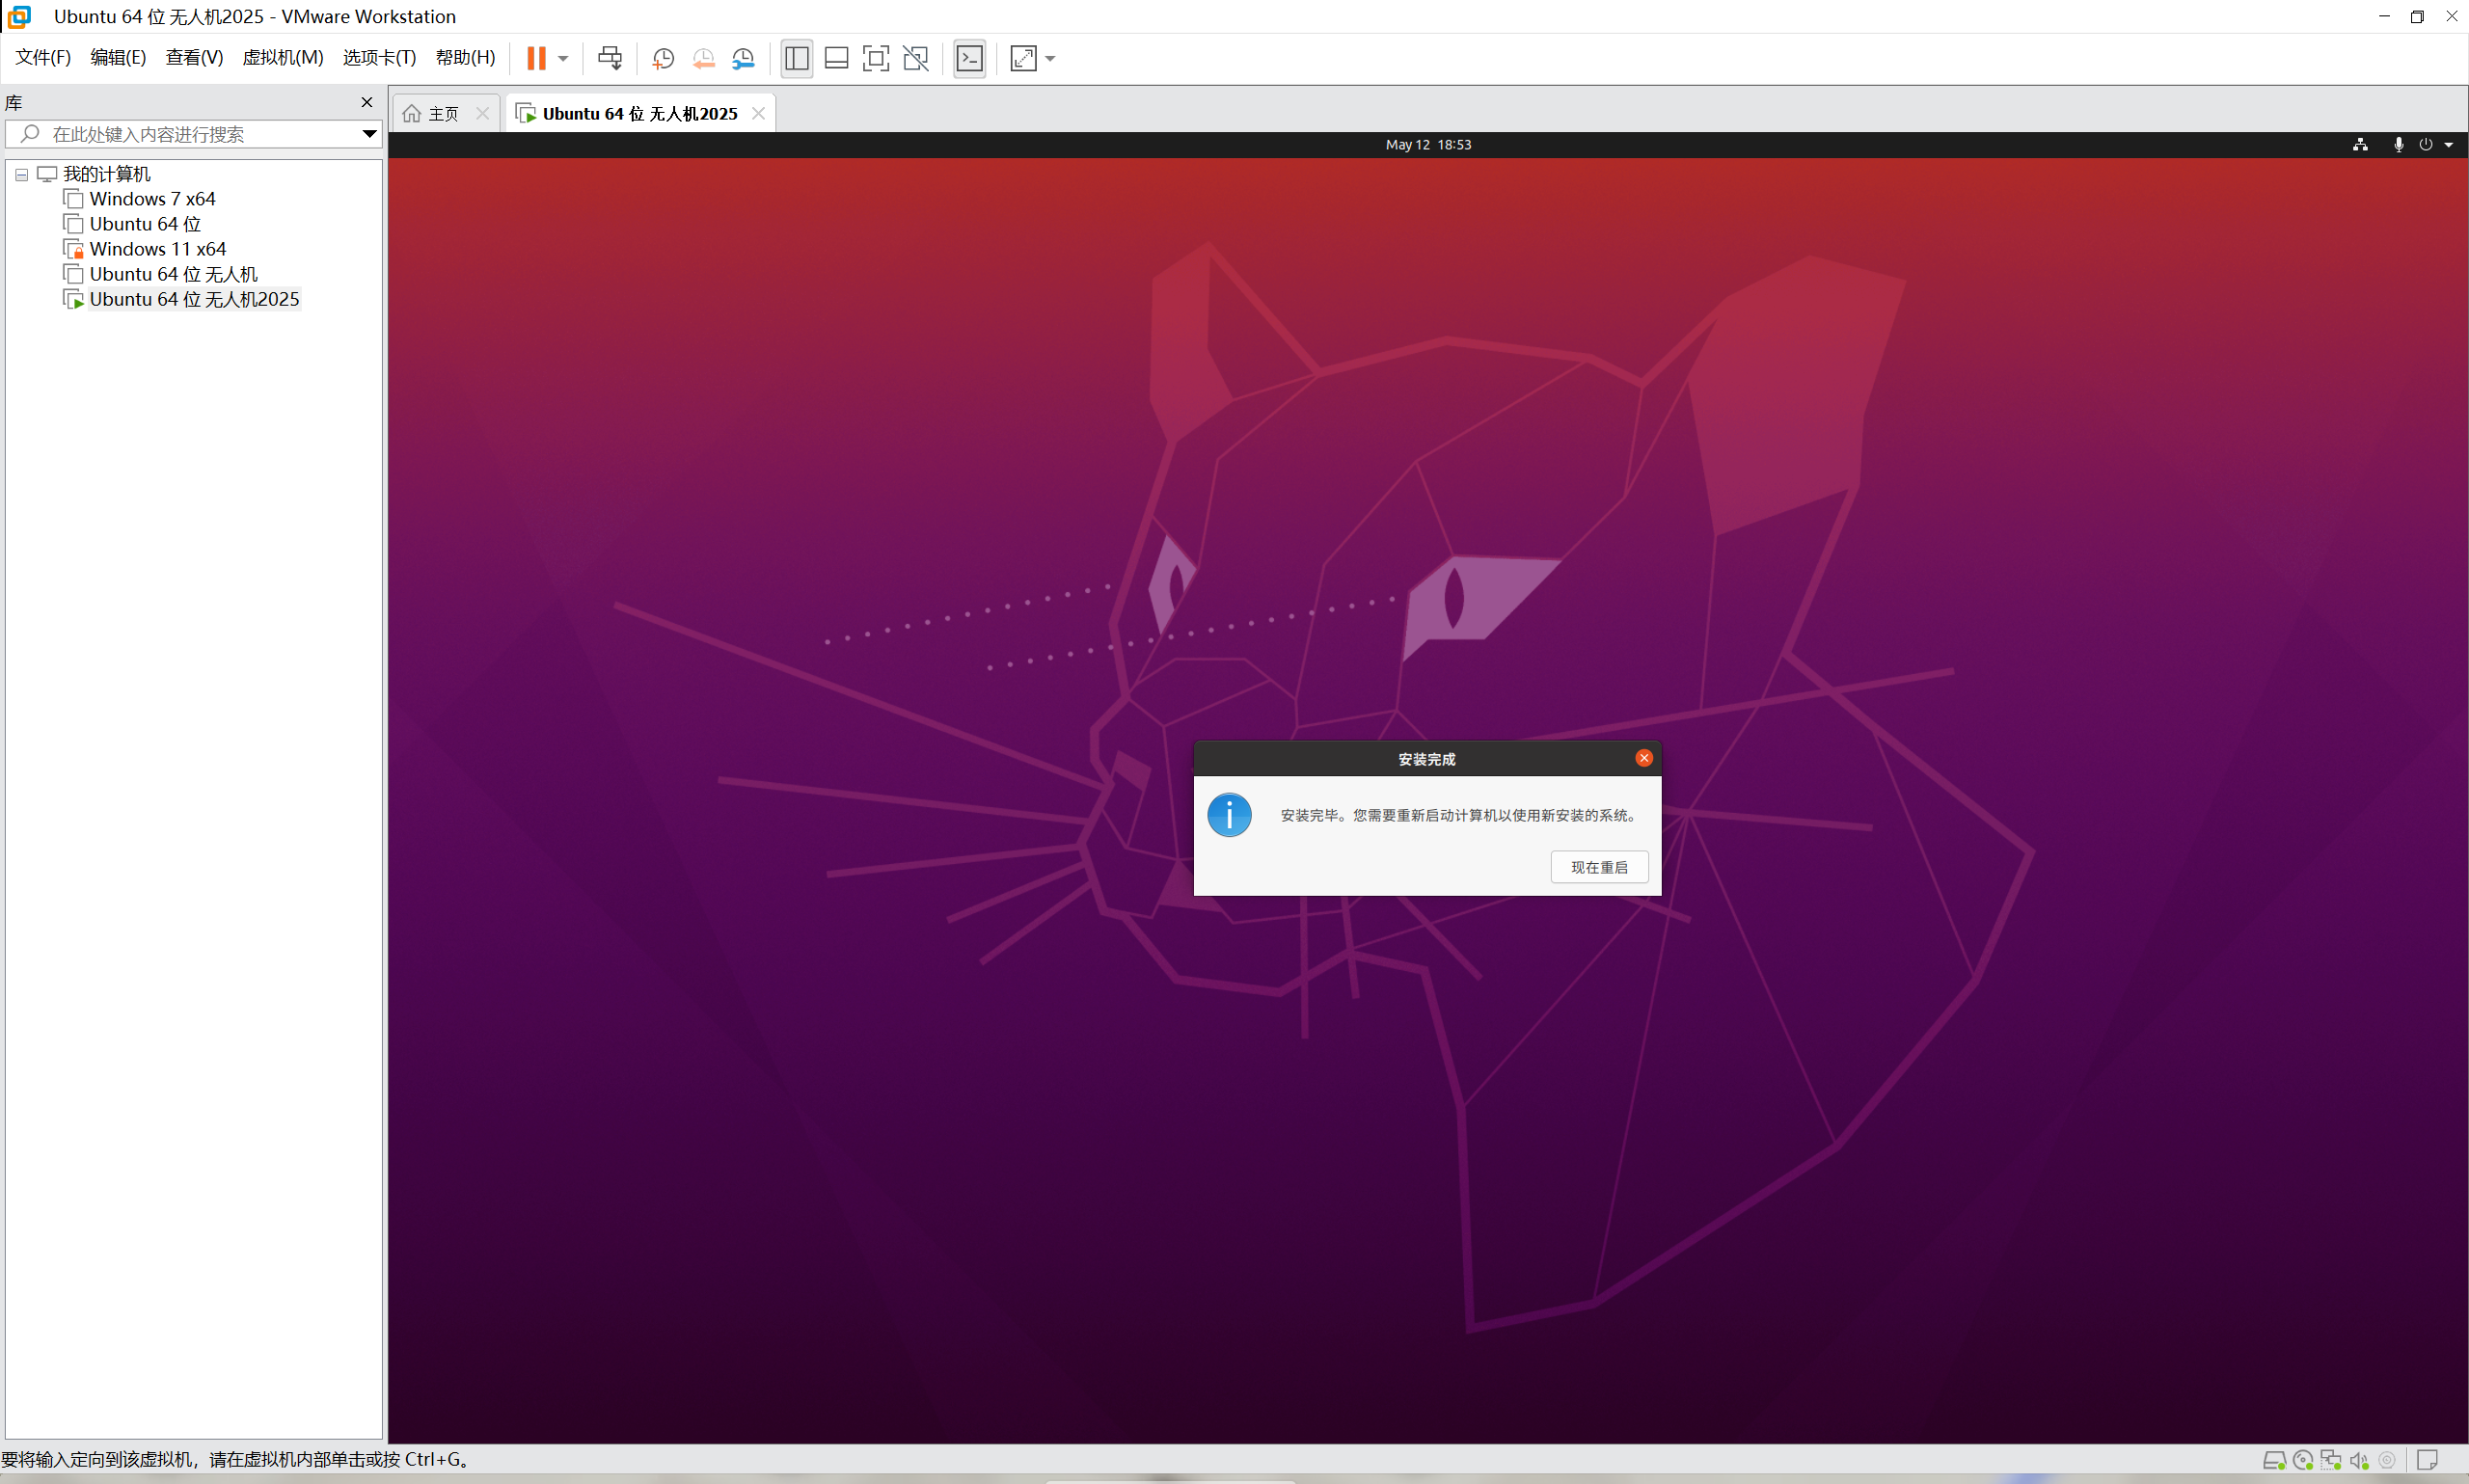Select the Ubuntu 64 位 无人机2025 tab
The width and height of the screenshot is (2469, 1484).
pos(640,114)
